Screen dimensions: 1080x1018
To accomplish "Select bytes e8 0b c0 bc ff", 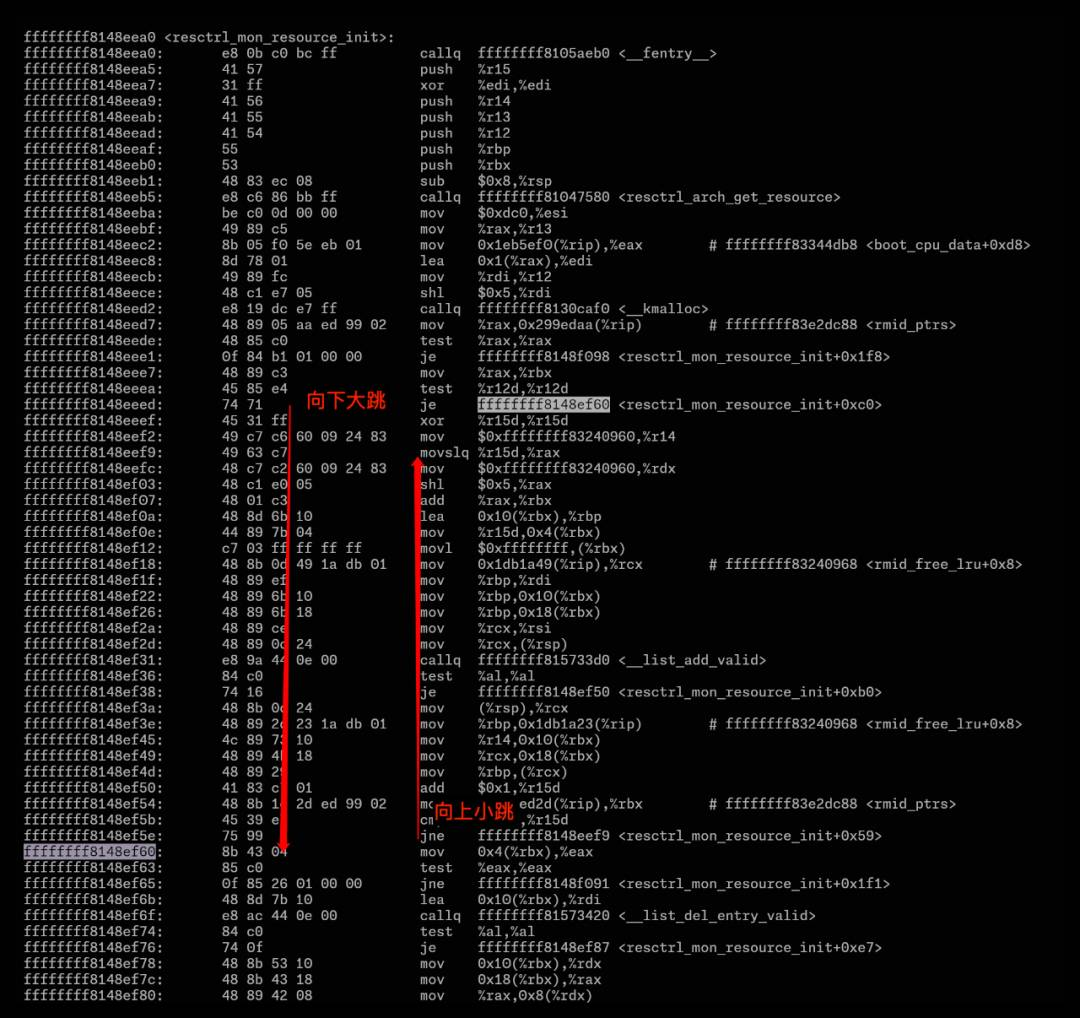I will click(x=280, y=53).
